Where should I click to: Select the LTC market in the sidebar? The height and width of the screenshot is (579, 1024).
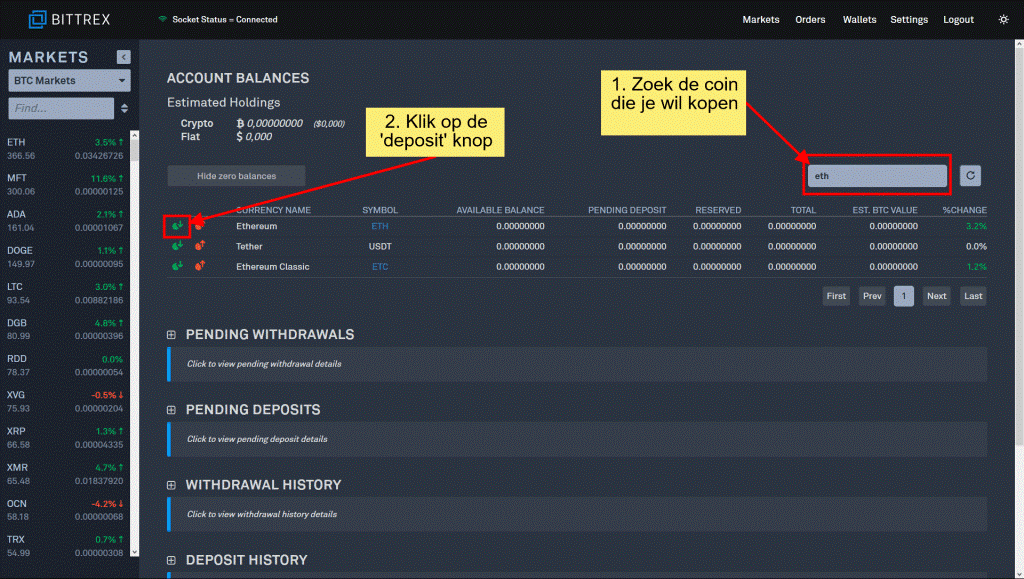65,293
